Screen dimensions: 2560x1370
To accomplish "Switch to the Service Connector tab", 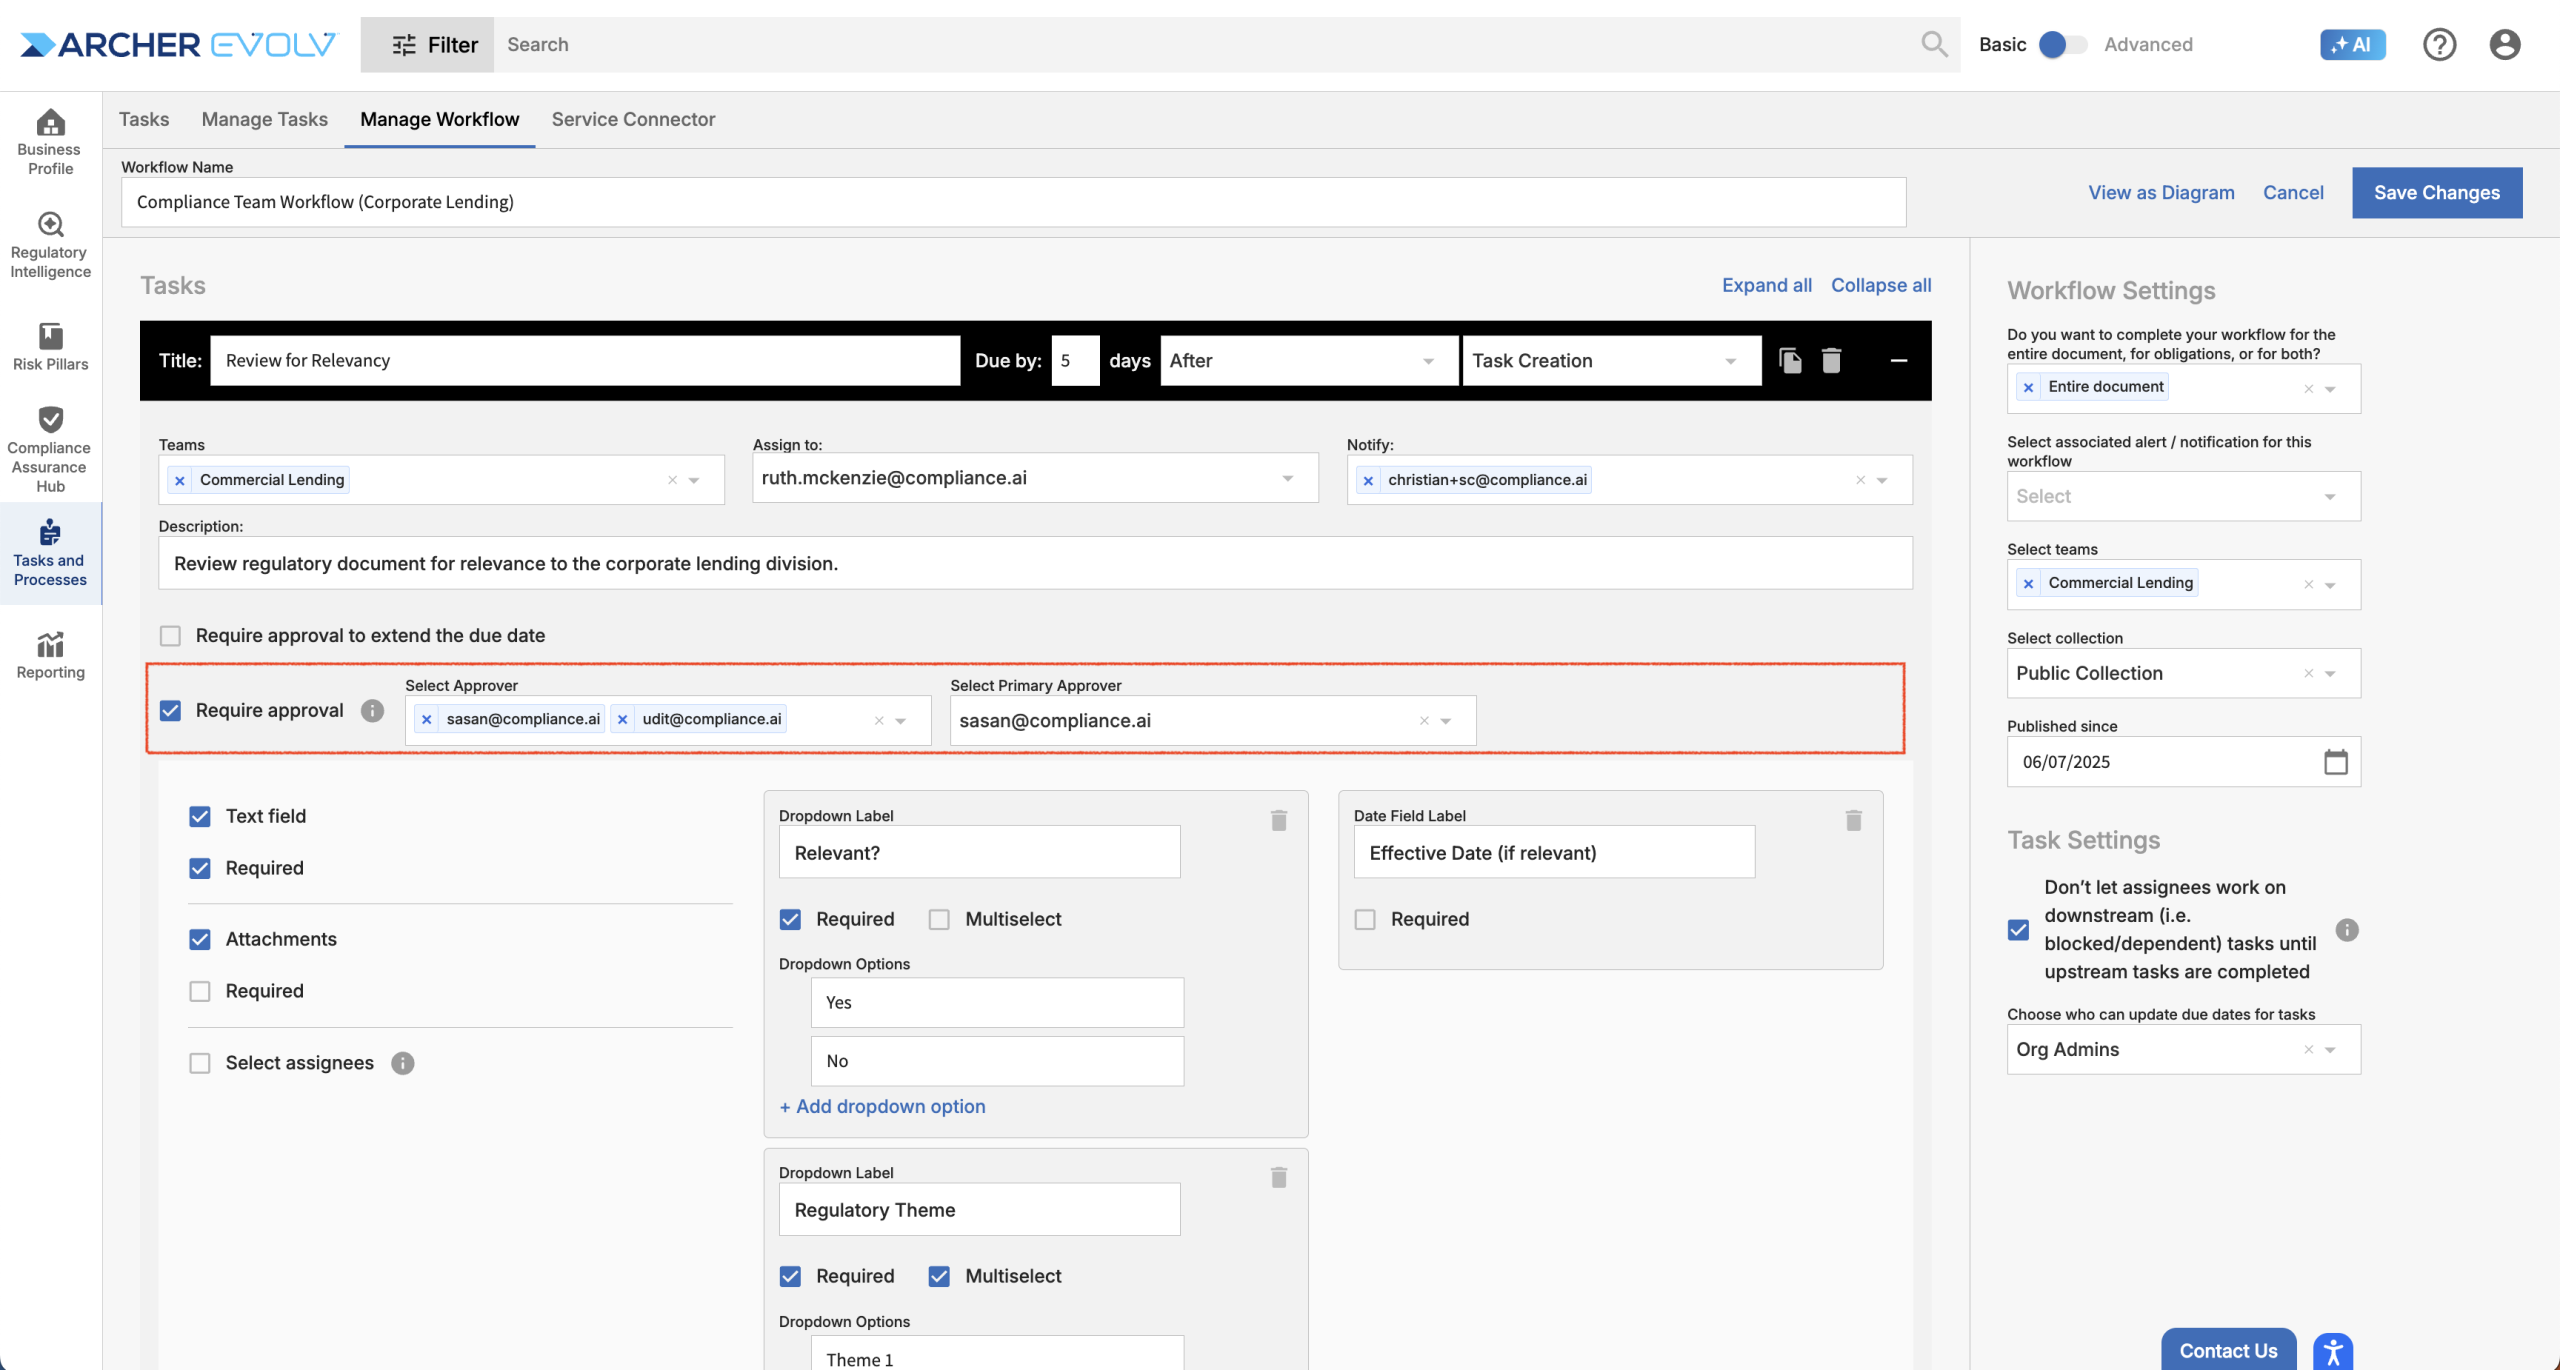I will pyautogui.click(x=633, y=119).
